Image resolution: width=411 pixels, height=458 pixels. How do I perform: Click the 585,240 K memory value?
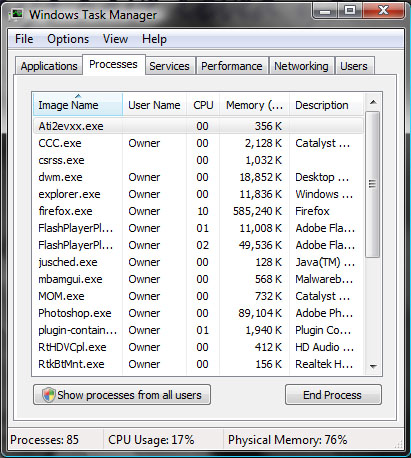[257, 211]
